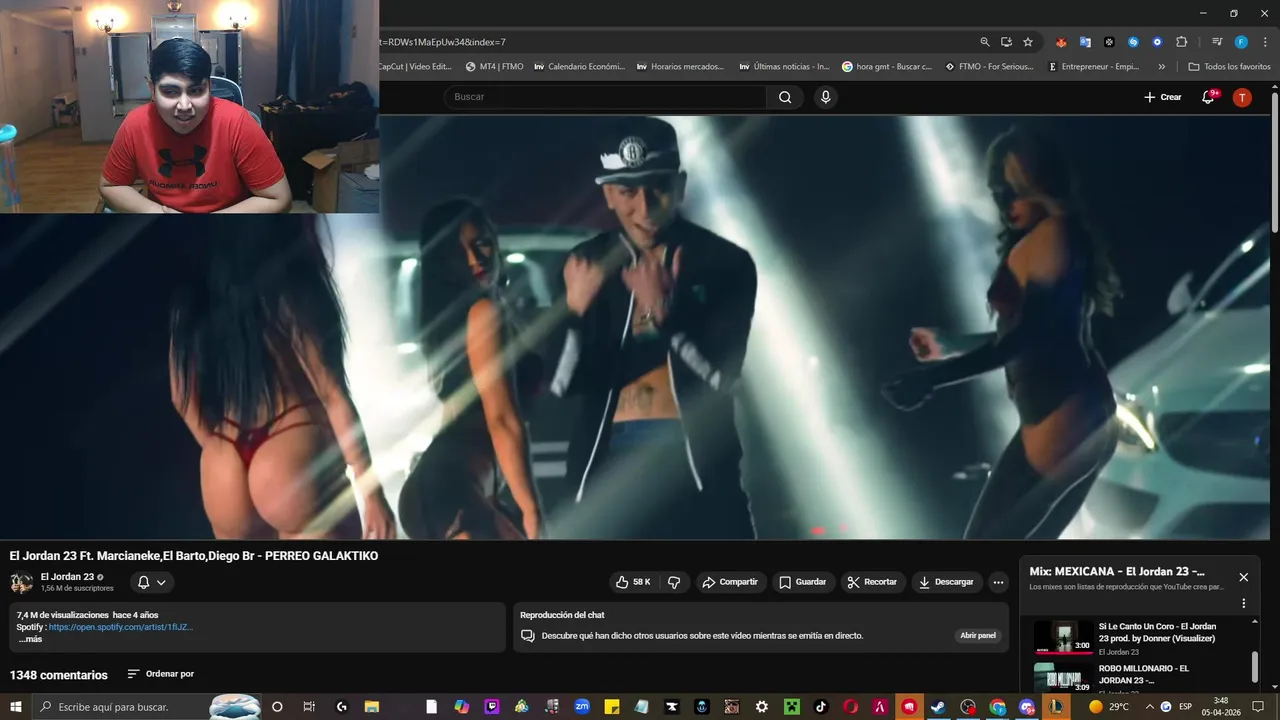Click the Mix: MEXICANA playlist title
1280x720 pixels.
[x=1117, y=572]
